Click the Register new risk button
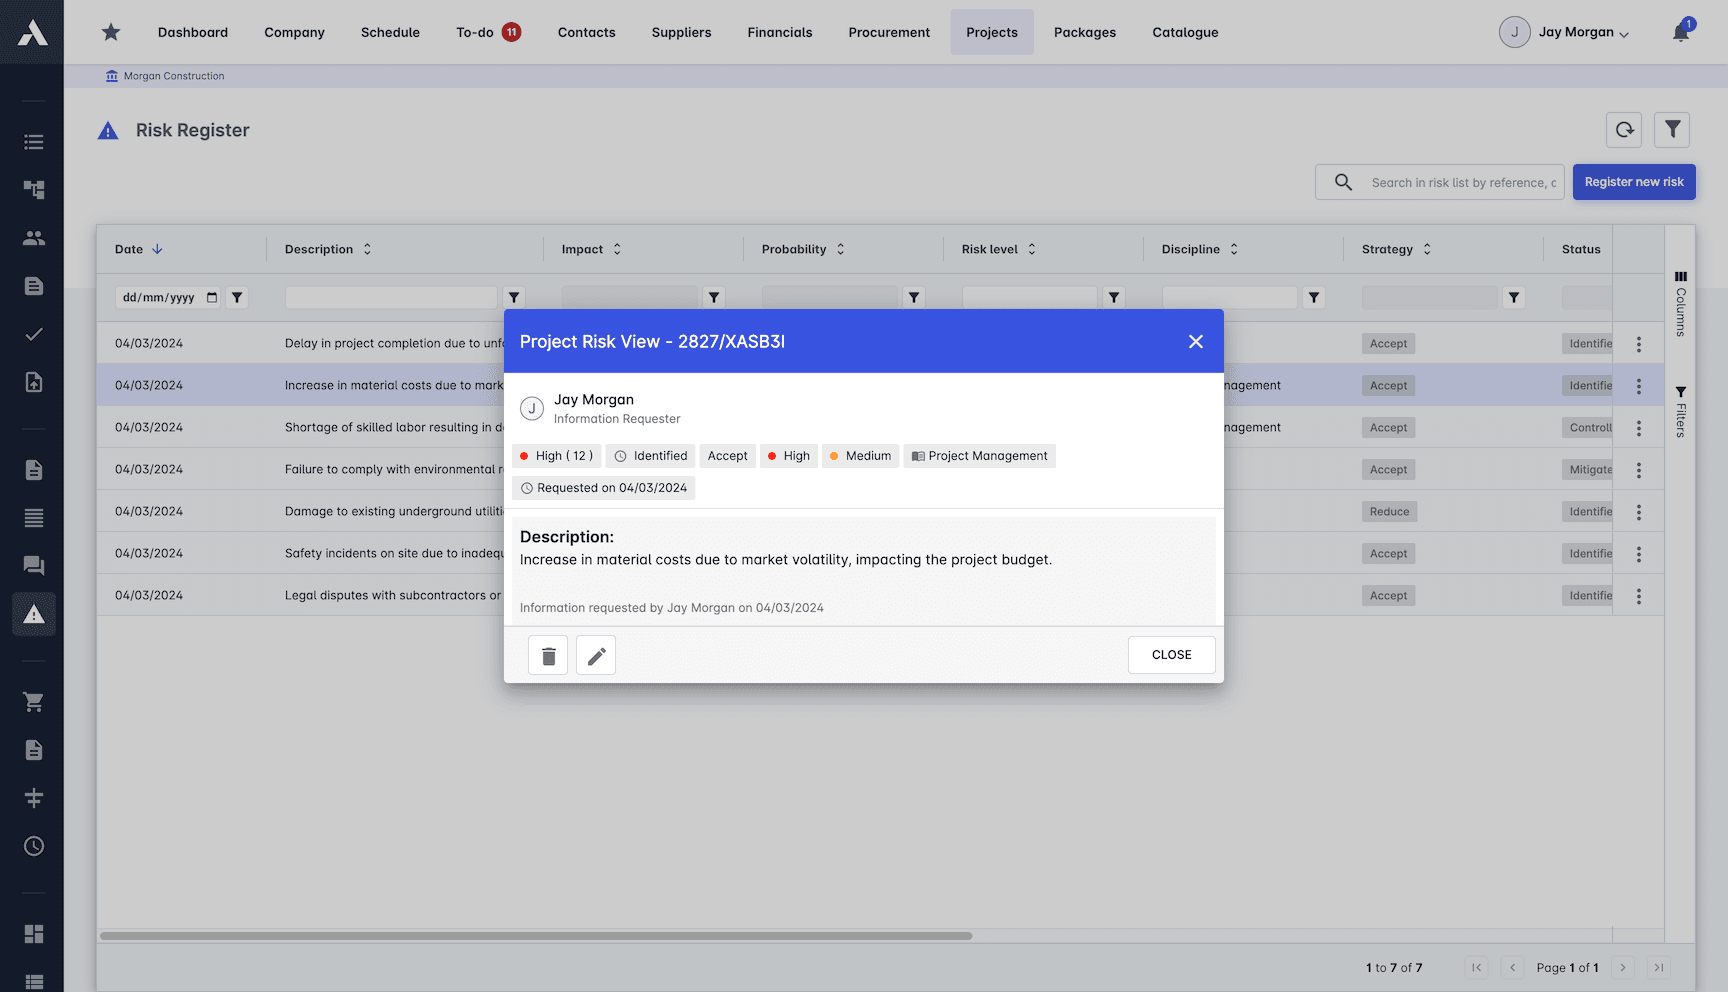Viewport: 1728px width, 992px height. 1634,182
